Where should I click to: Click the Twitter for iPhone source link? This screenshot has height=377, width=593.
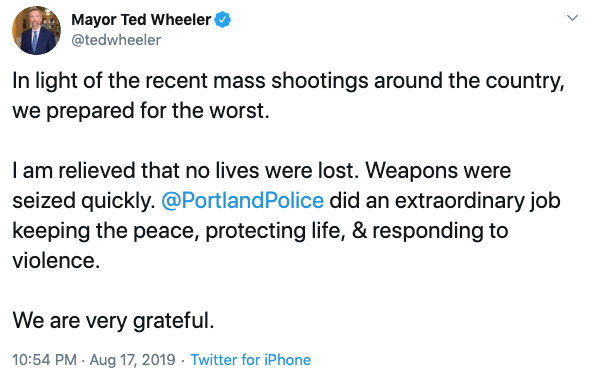click(250, 360)
